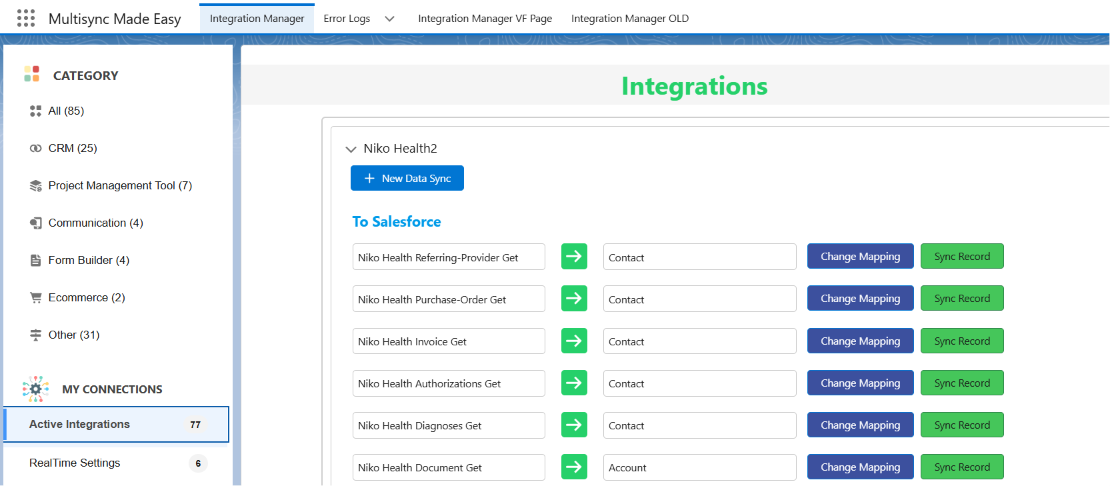
Task: Click green arrow for Document Get row
Action: pos(574,467)
